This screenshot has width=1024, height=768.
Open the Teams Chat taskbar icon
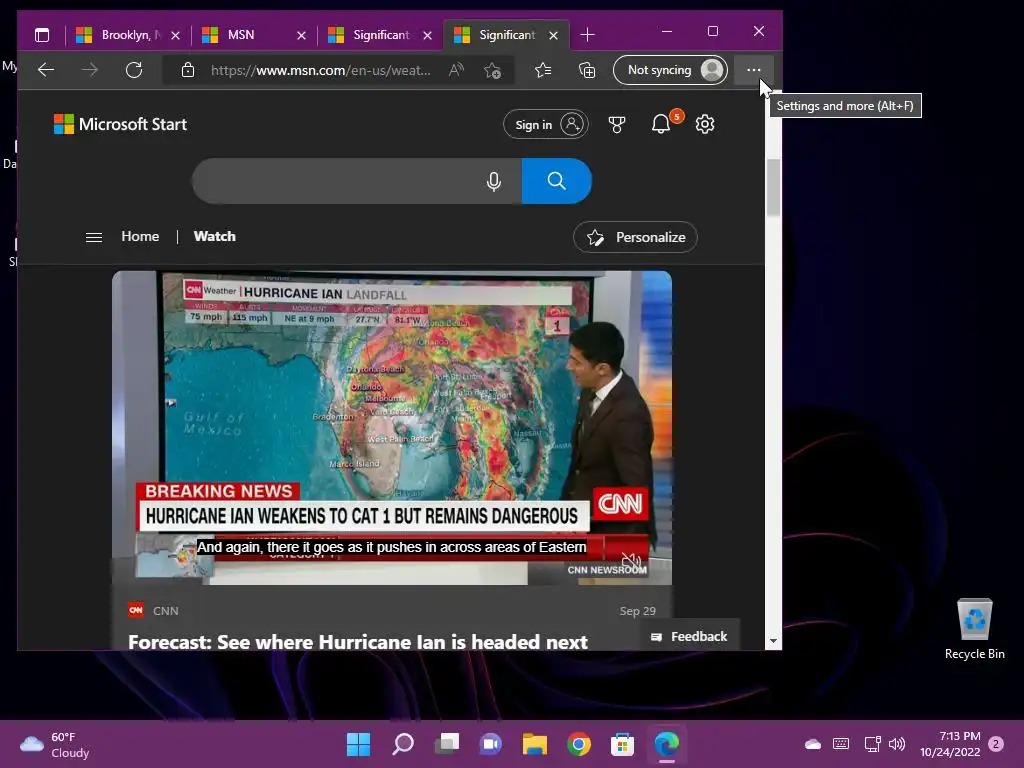coord(490,744)
